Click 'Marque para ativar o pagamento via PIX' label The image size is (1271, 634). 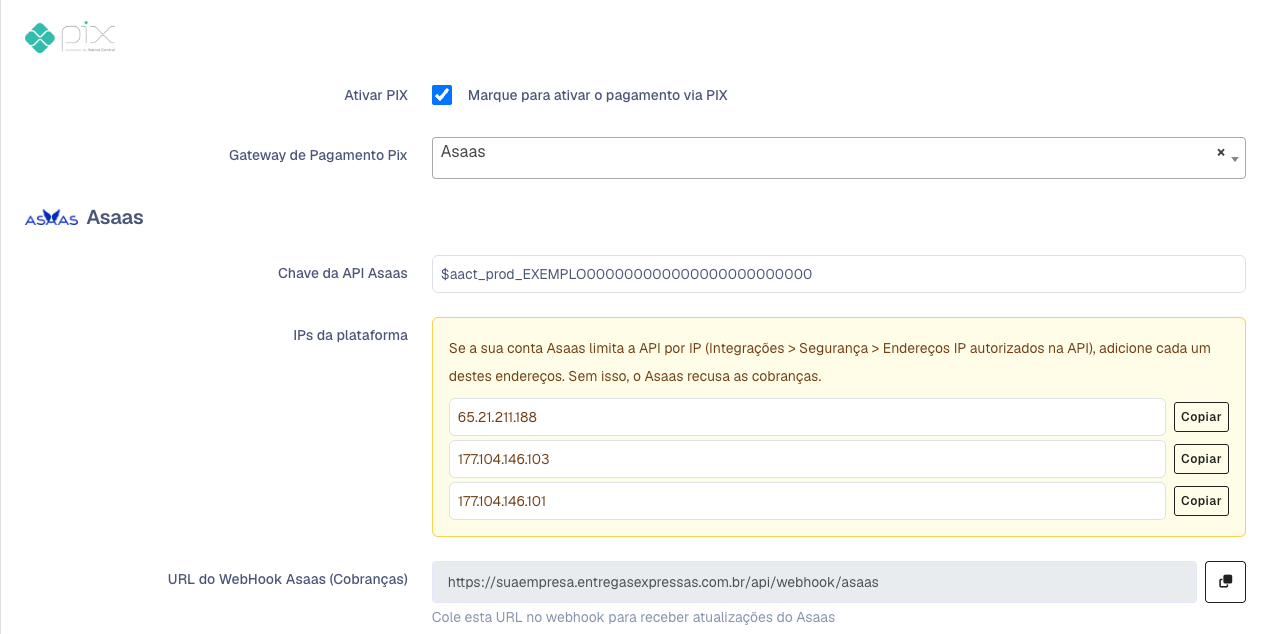click(x=597, y=96)
